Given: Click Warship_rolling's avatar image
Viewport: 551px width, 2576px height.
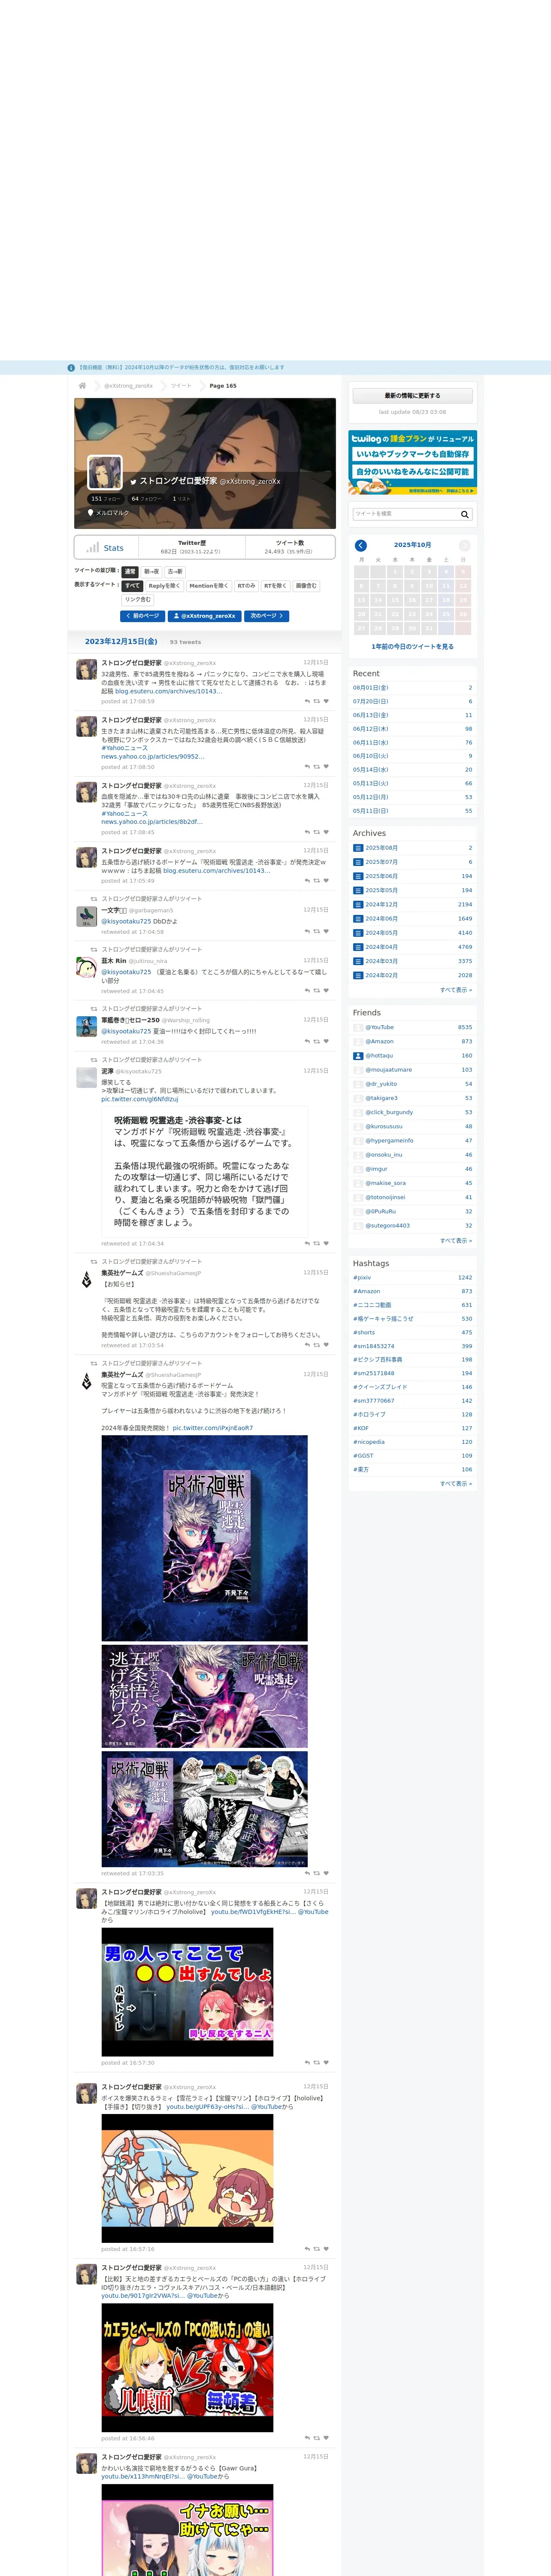Looking at the screenshot, I should [87, 1026].
